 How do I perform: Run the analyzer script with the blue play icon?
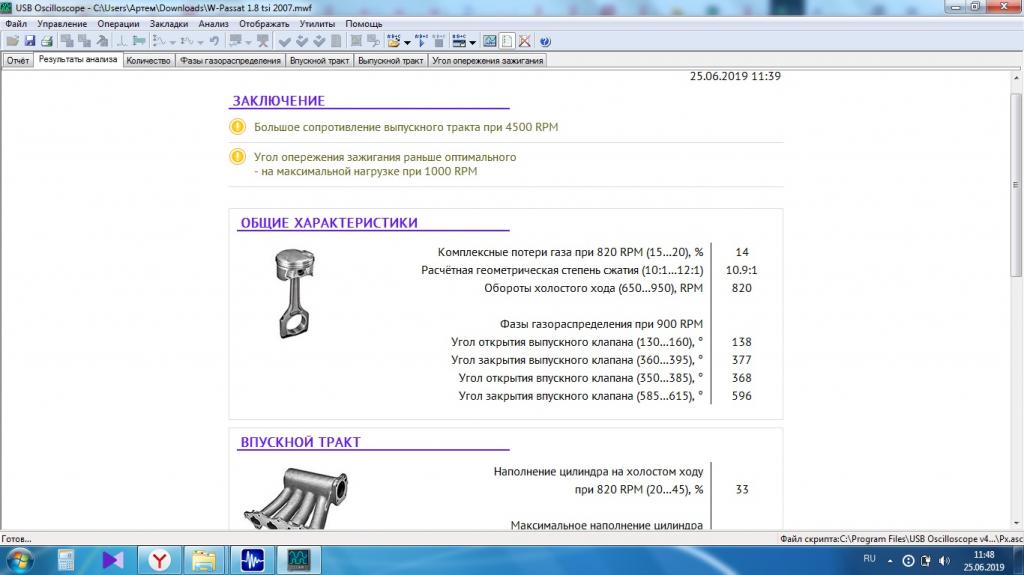(x=421, y=41)
